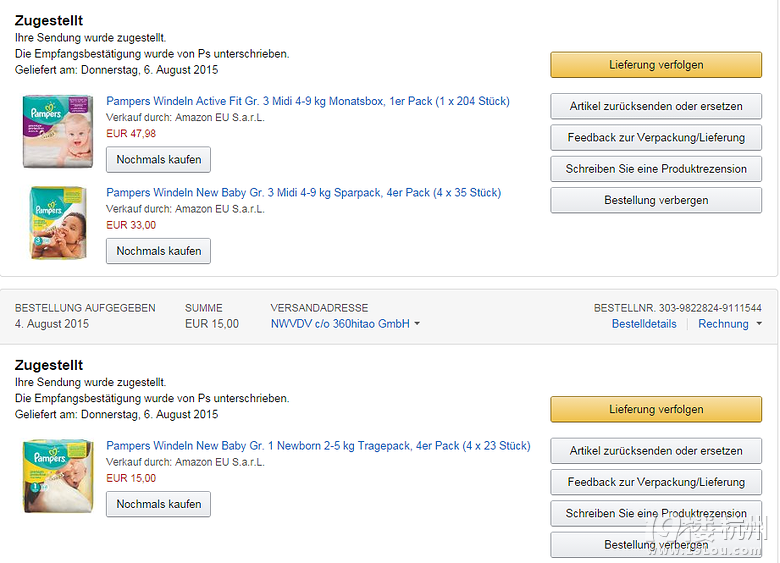Expand the Rechnung dropdown arrow

759,324
